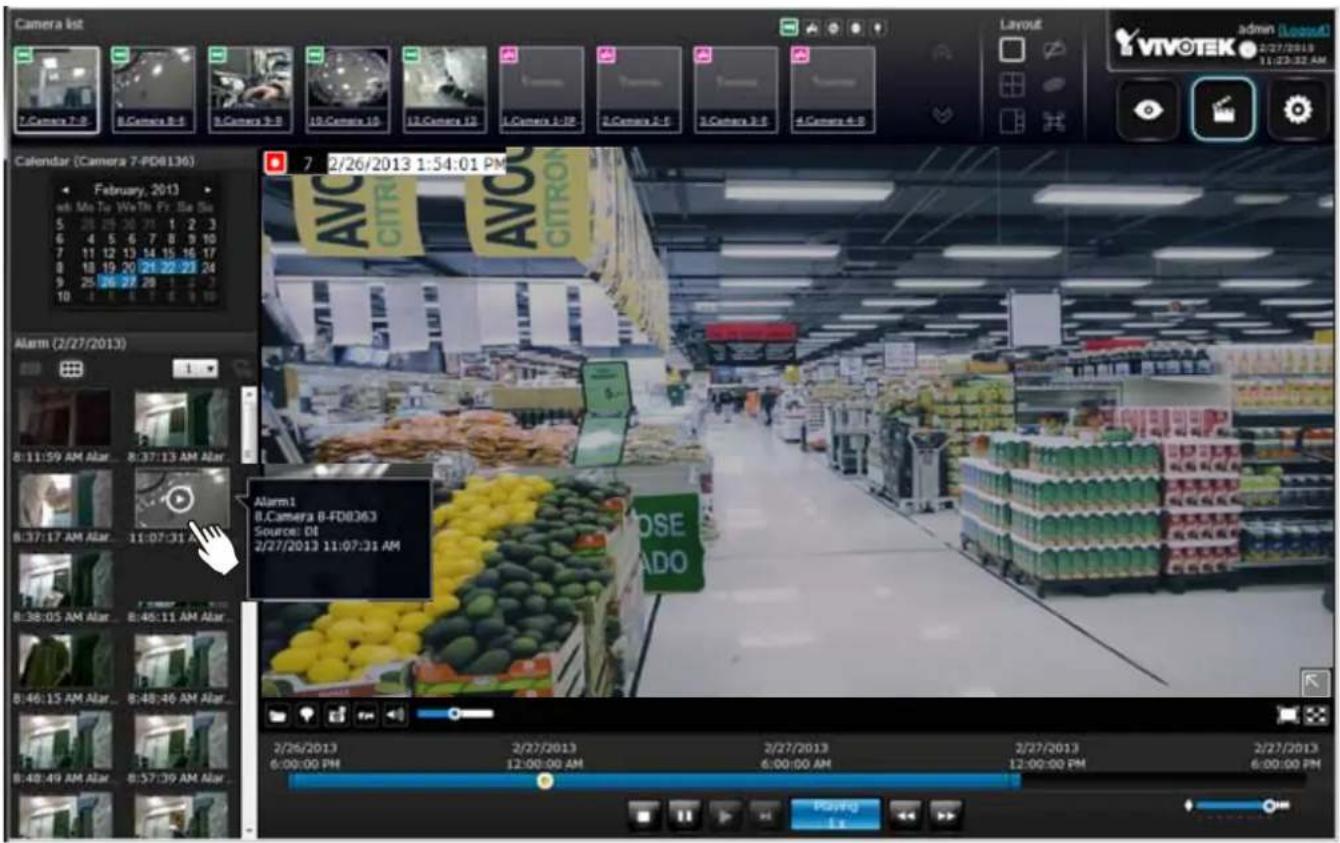Open the 8:57:39 AM alarm thumbnail
The image size is (1340, 843).
coord(181,740)
